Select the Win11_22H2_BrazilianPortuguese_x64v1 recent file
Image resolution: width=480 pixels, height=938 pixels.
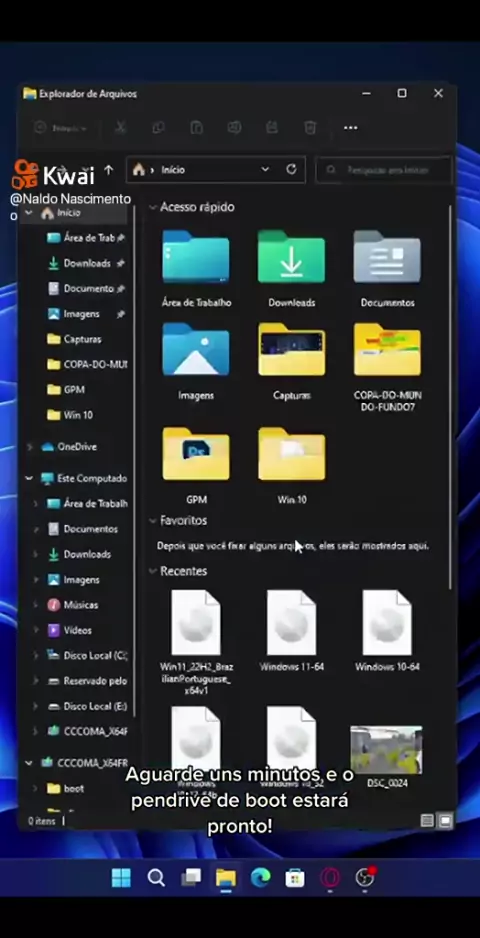196,642
